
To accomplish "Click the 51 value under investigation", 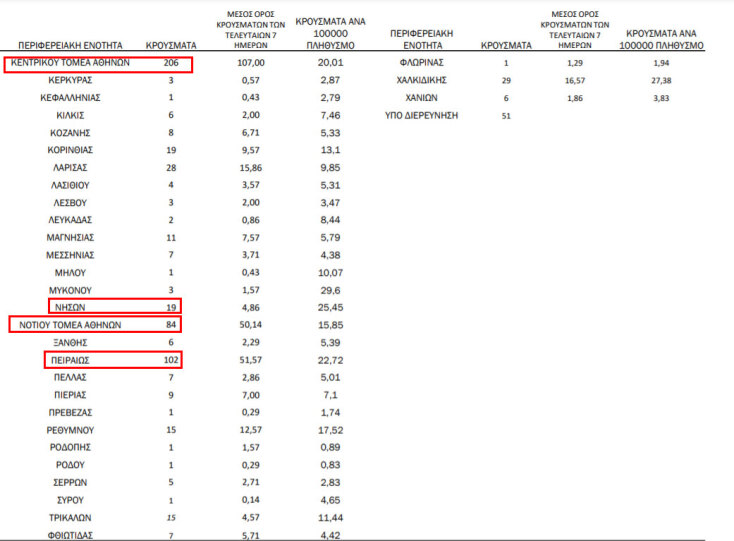I will pos(504,116).
